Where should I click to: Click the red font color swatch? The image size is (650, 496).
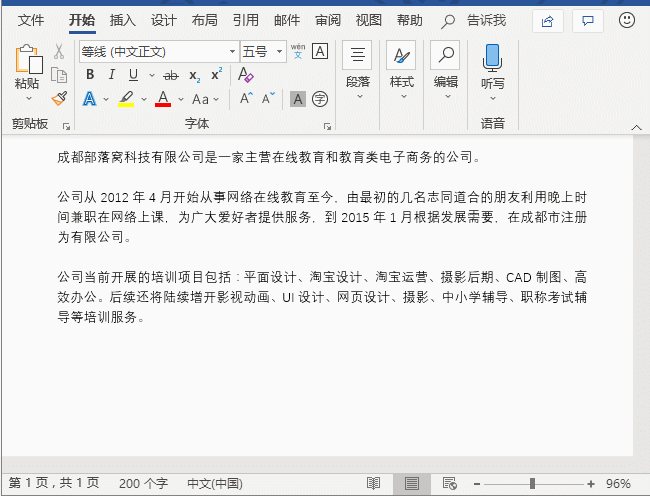(163, 98)
